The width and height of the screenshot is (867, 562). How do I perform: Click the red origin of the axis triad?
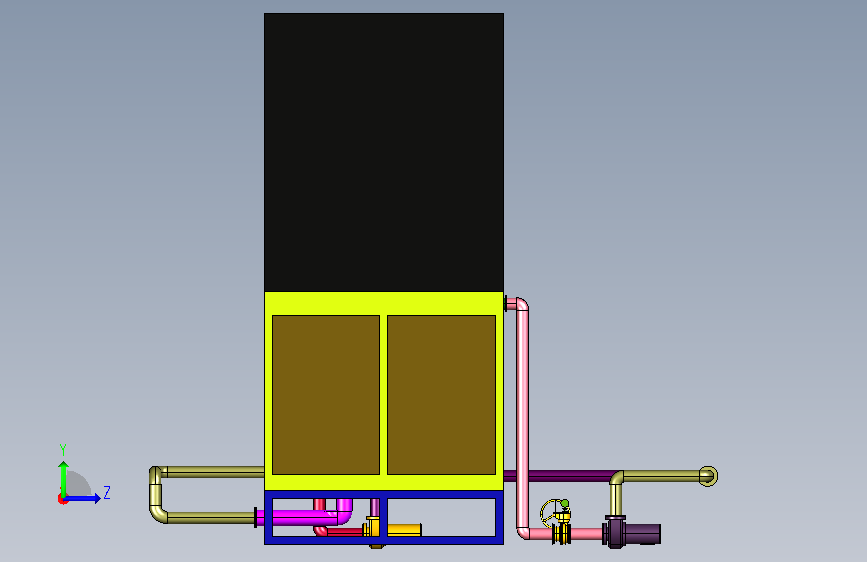click(x=62, y=499)
